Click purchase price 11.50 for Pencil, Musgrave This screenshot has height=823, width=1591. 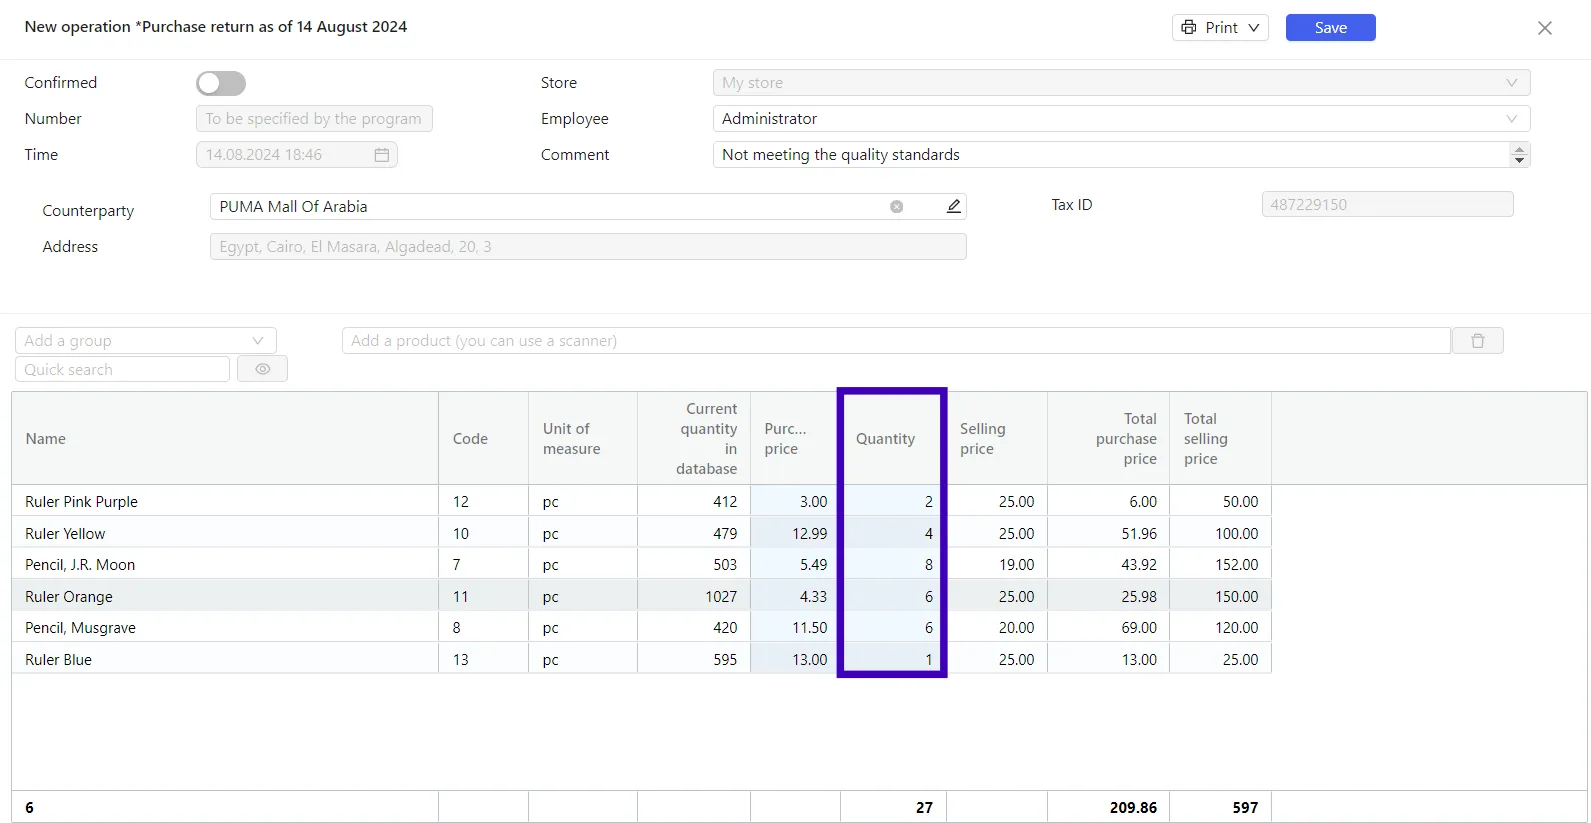point(795,628)
